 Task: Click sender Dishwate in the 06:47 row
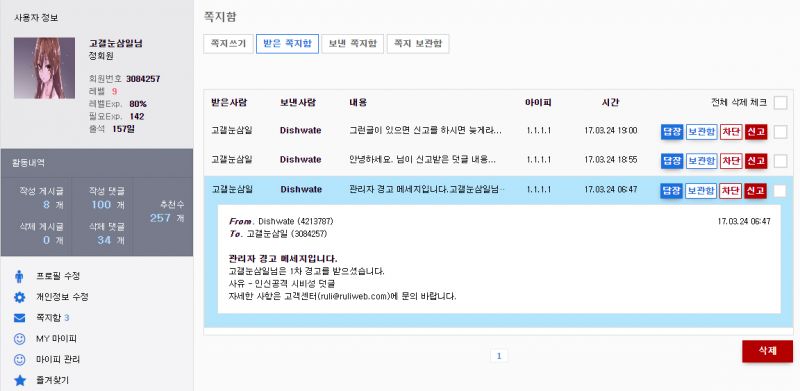coord(301,189)
